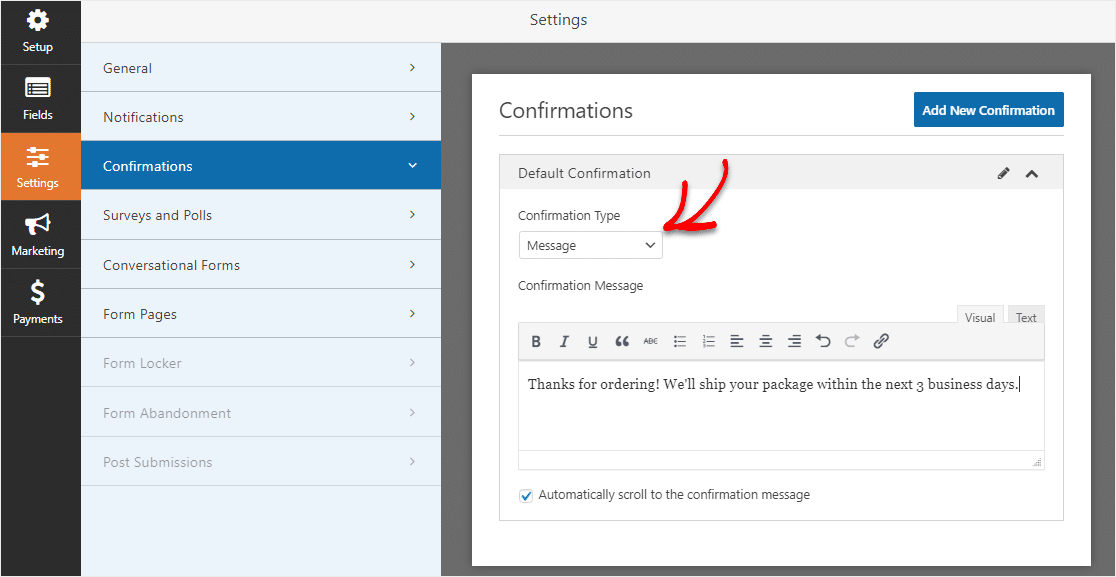
Task: Apply strikethrough using the ABC icon
Action: pos(651,342)
